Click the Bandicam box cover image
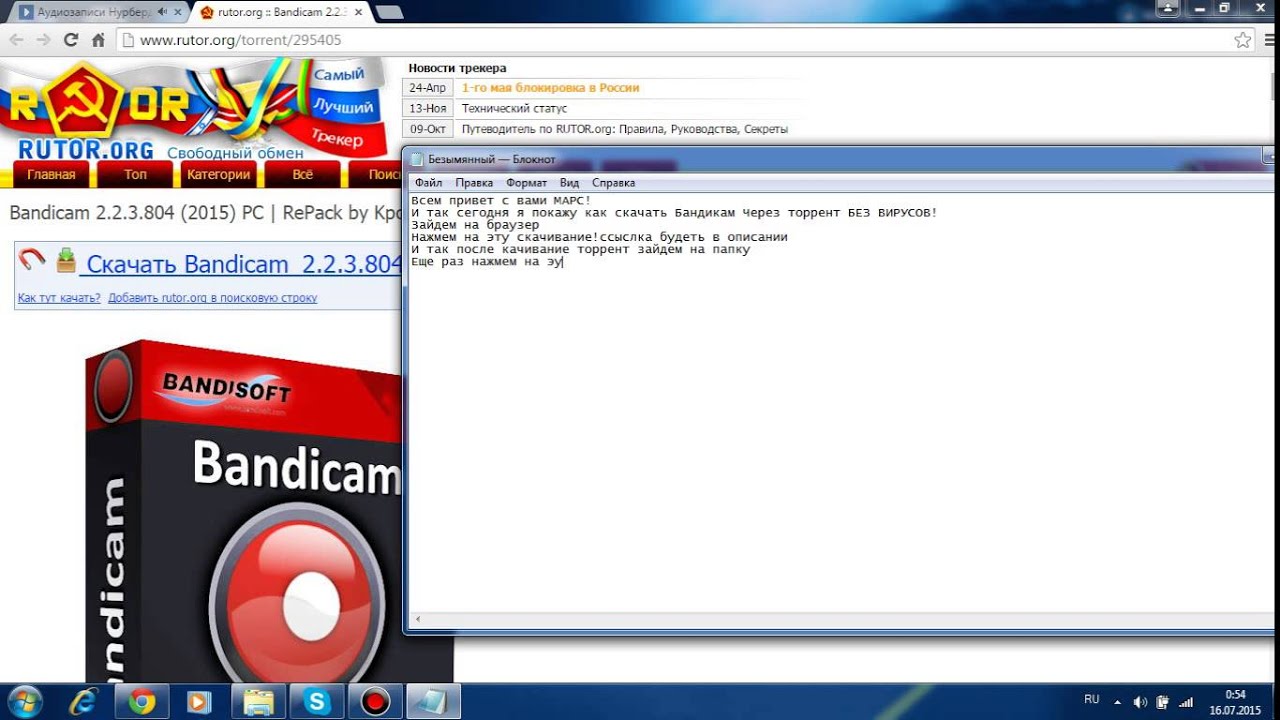Image resolution: width=1280 pixels, height=720 pixels. pyautogui.click(x=245, y=510)
